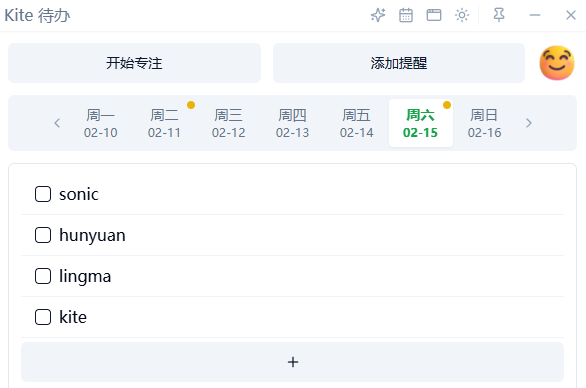Select the 周日 02-16 tab
This screenshot has width=586, height=388.
click(x=484, y=123)
